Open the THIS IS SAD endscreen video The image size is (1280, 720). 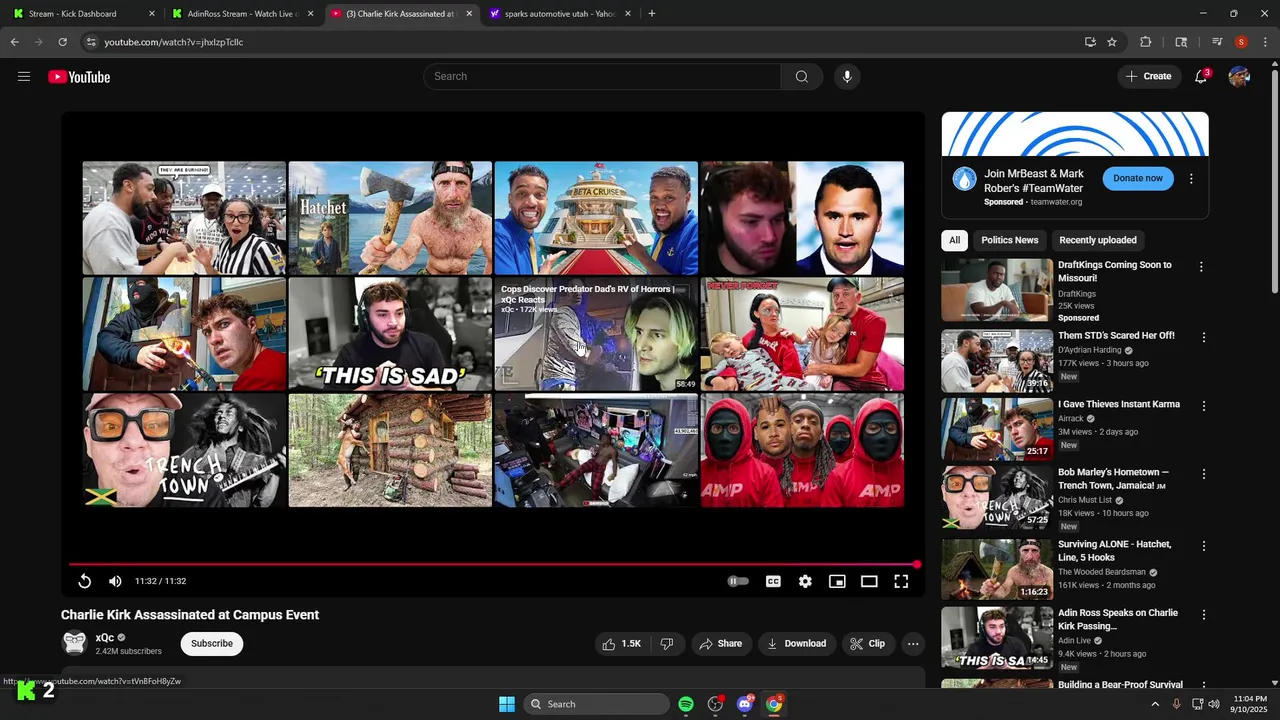coord(390,334)
